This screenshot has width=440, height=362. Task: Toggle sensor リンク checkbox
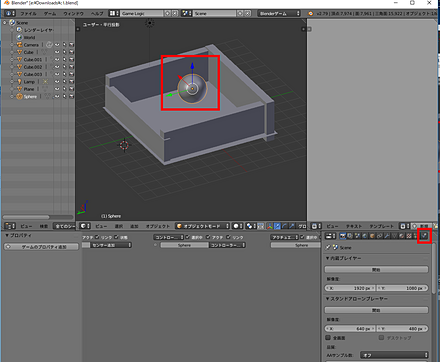tap(97, 237)
